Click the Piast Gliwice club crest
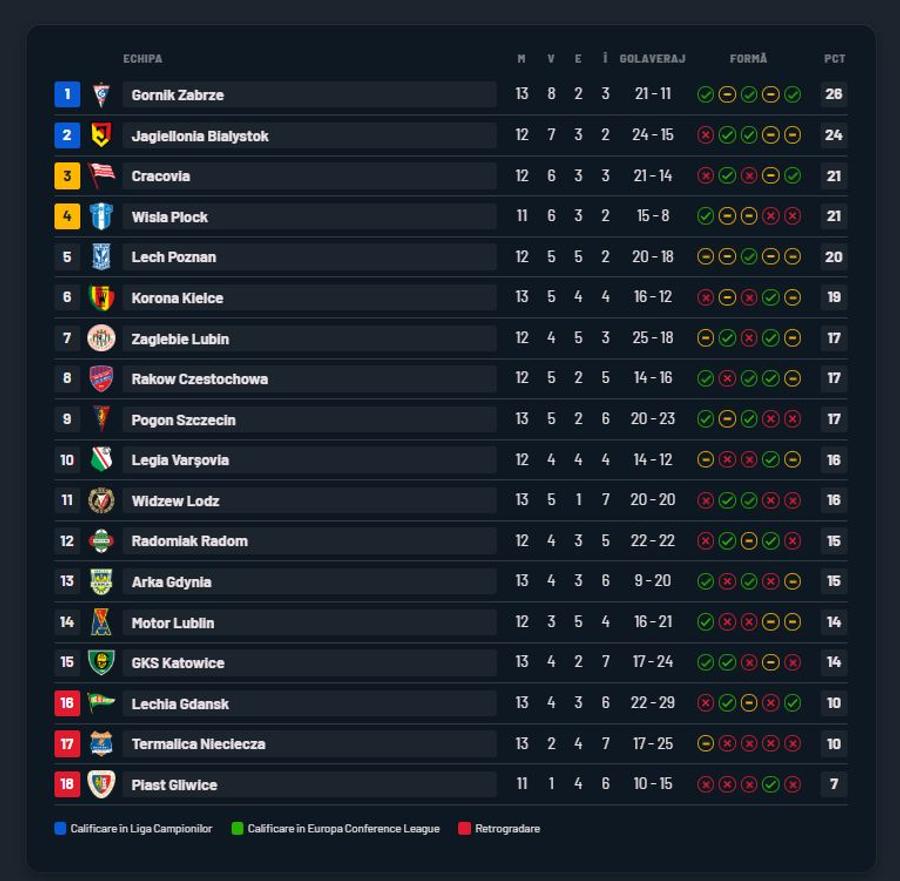The width and height of the screenshot is (900, 881). tap(102, 784)
